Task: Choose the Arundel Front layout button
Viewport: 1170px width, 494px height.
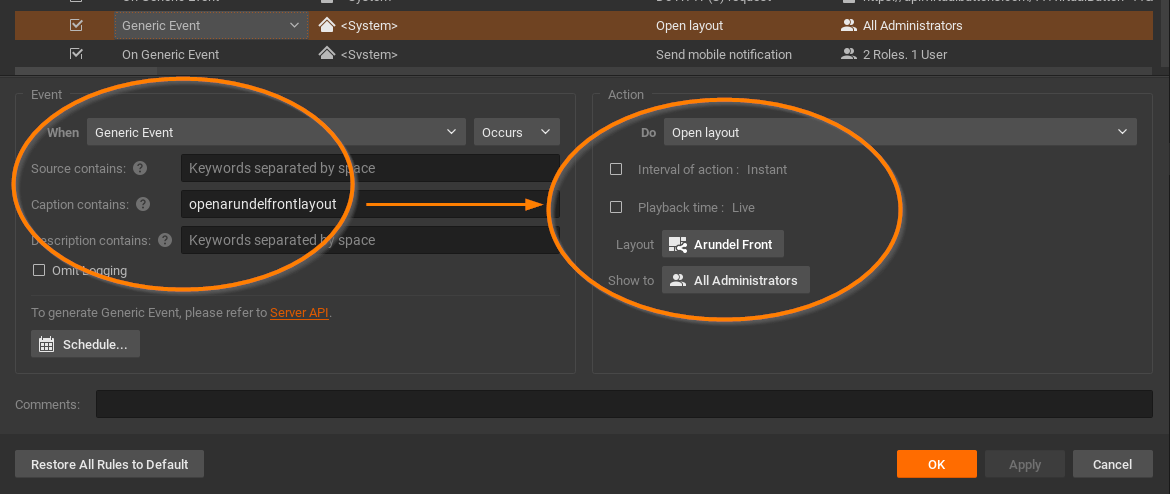Action: [x=722, y=244]
